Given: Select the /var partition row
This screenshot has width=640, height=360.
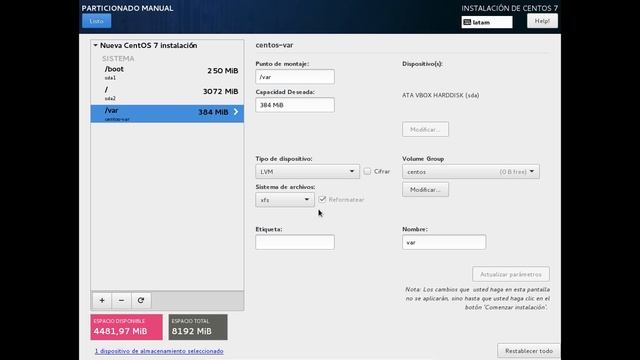Looking at the screenshot, I should pyautogui.click(x=167, y=113).
